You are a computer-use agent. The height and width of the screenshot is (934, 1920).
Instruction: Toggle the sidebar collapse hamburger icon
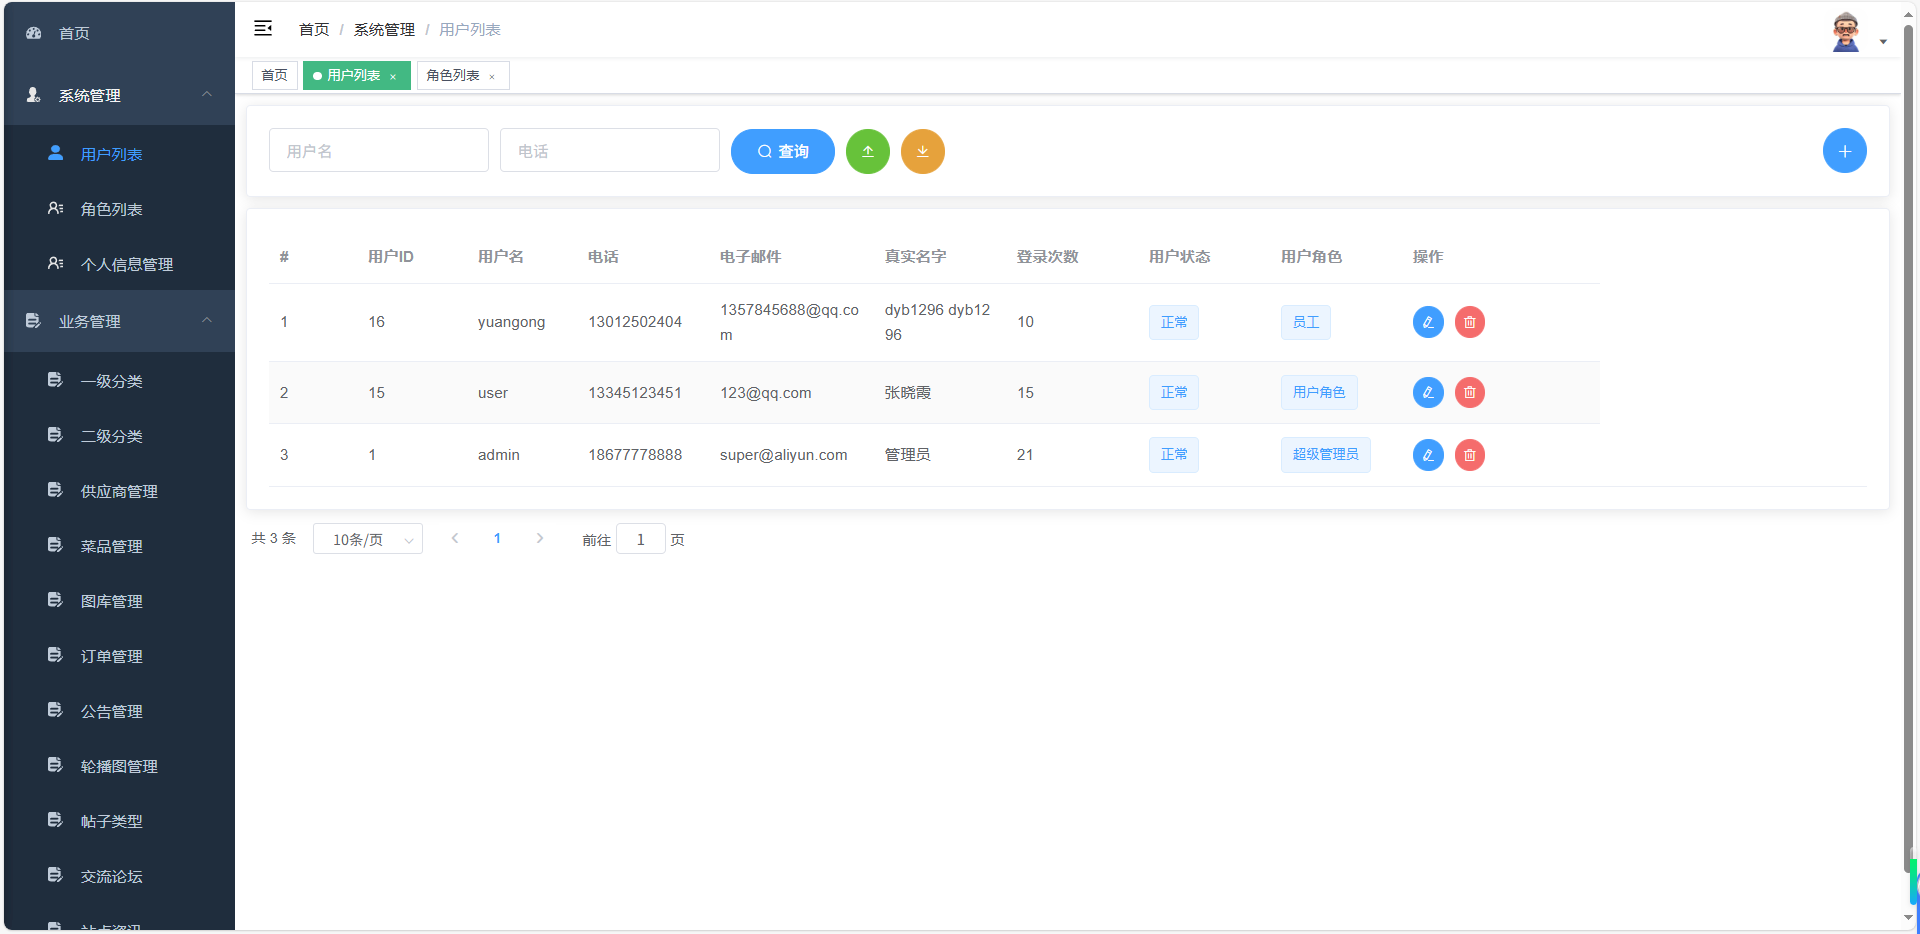(263, 29)
